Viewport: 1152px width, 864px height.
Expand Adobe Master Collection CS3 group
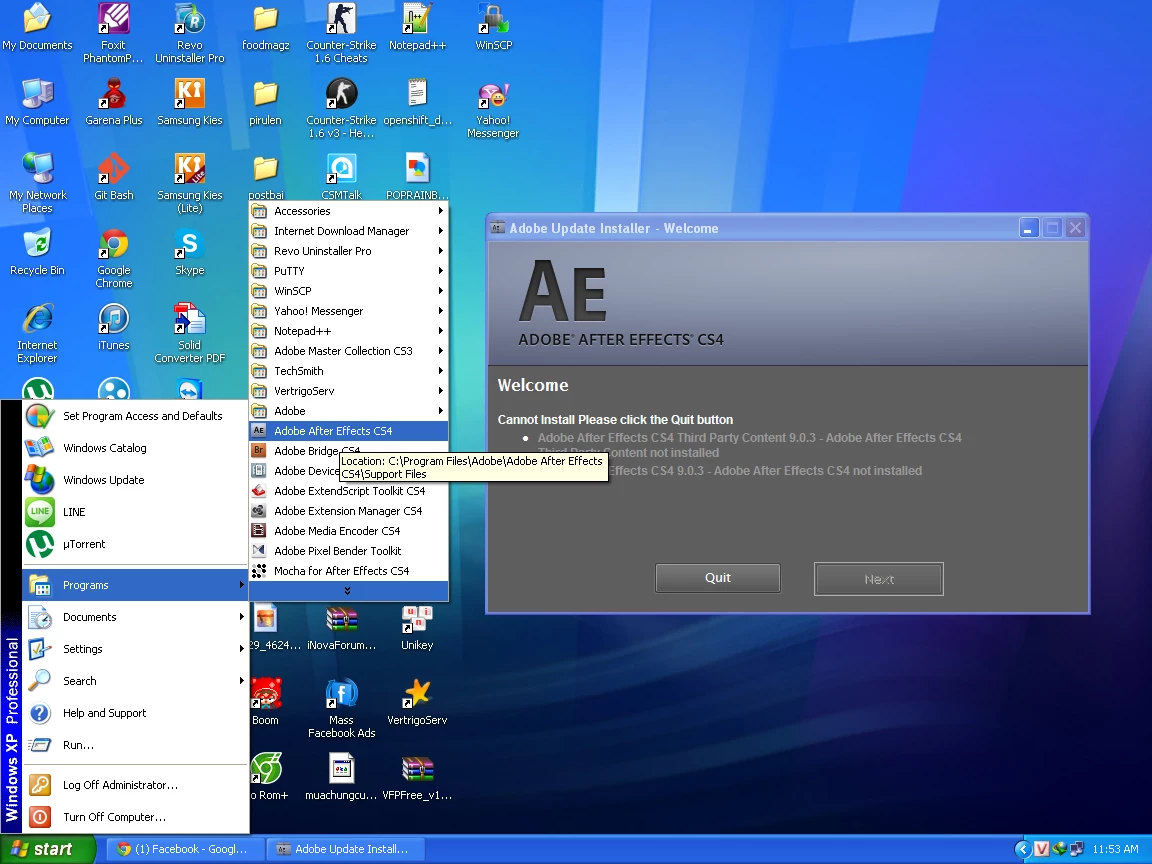[348, 350]
